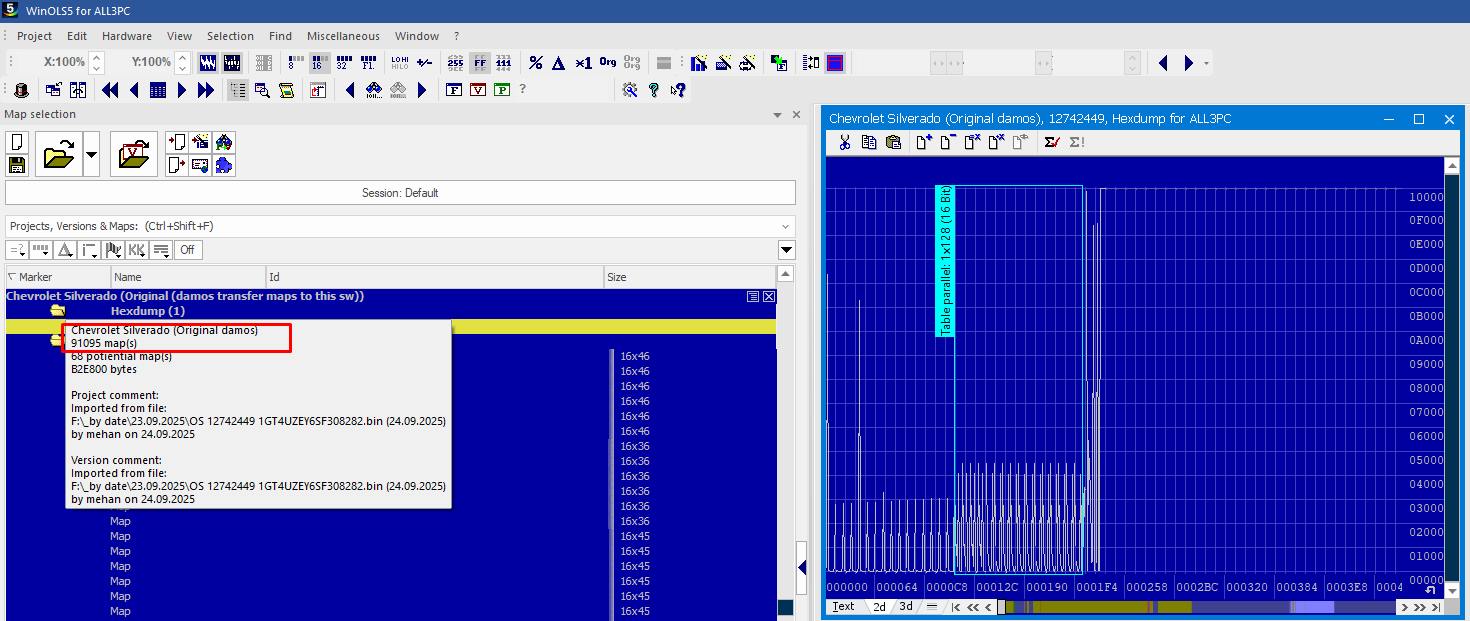
Task: Open version folder icon marked V
Action: (x=133, y=155)
